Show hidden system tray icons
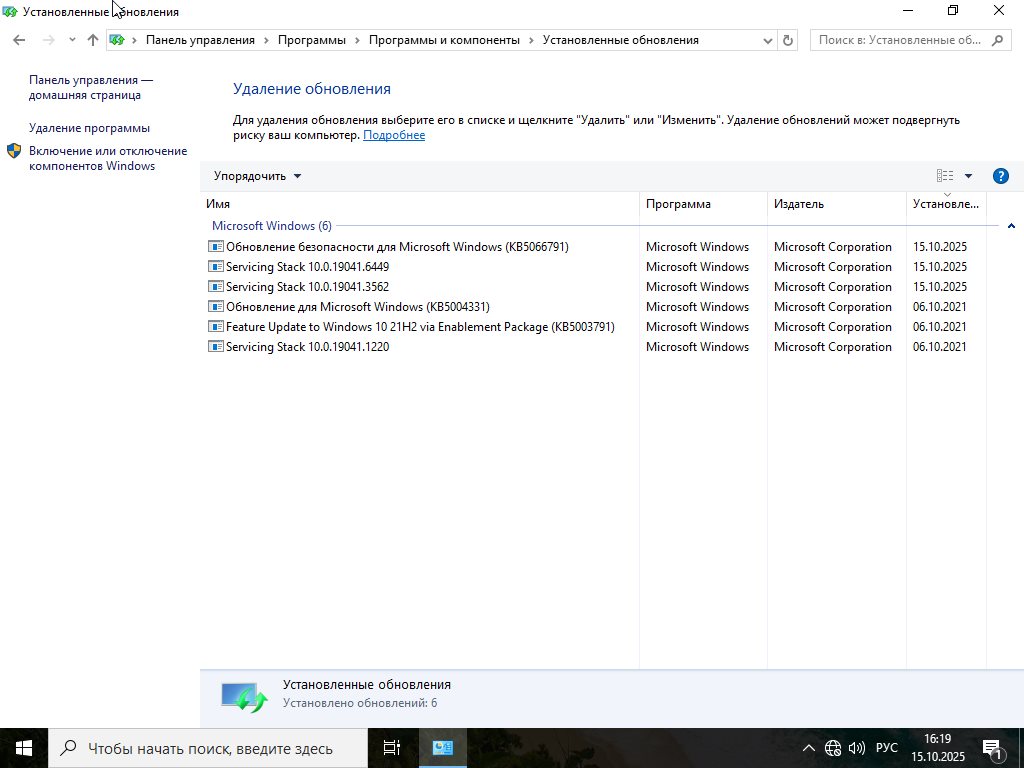Screen dimensions: 1024x768 809,748
